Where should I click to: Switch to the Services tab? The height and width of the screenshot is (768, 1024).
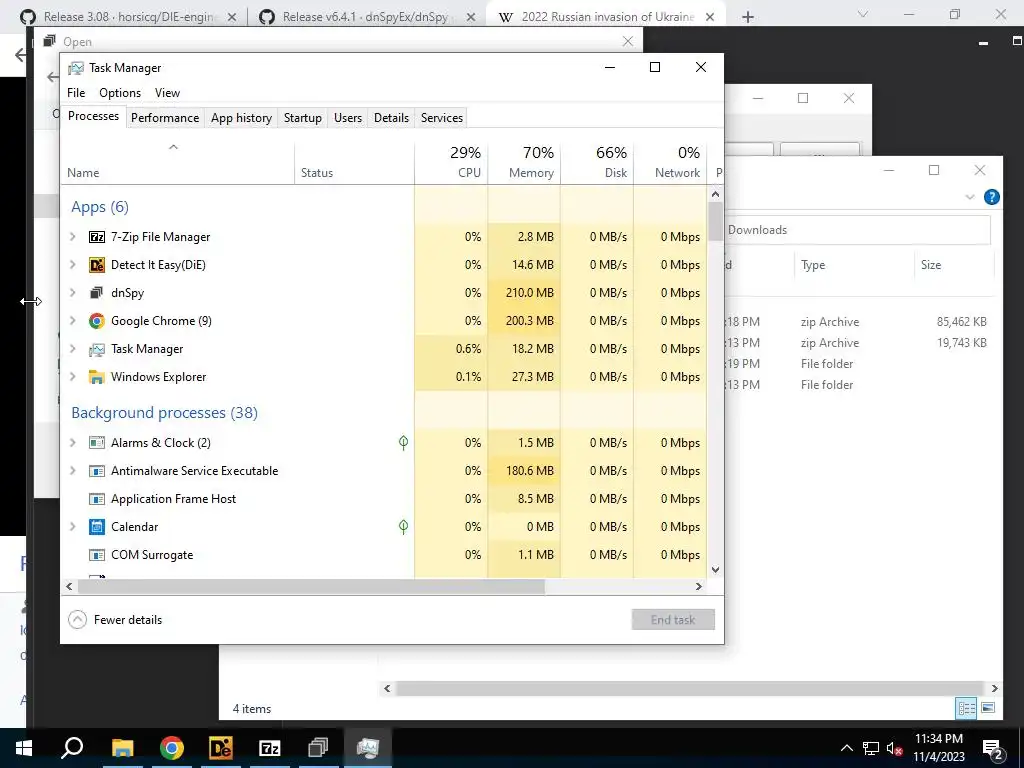tap(441, 118)
